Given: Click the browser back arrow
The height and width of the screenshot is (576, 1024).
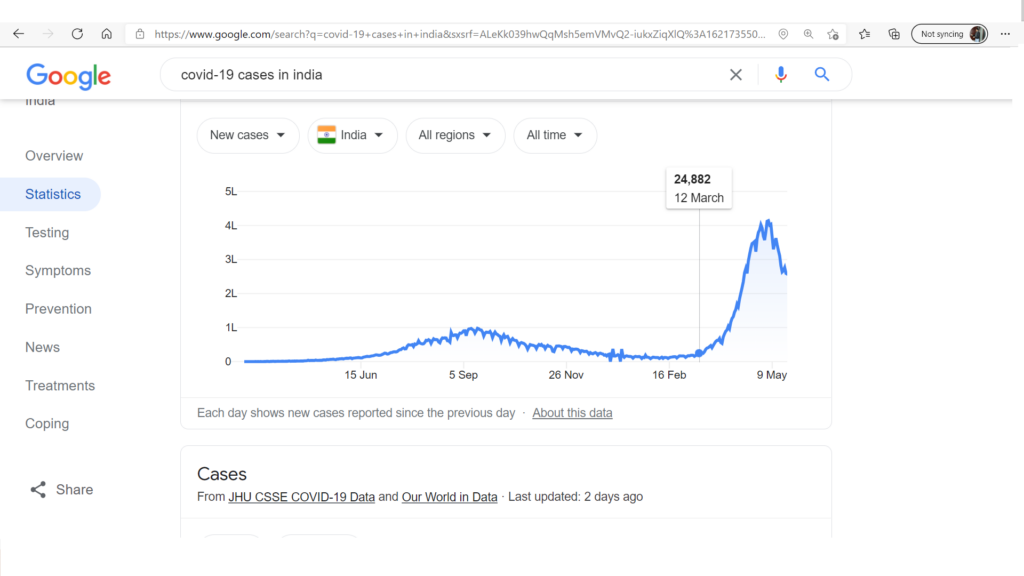Looking at the screenshot, I should (18, 34).
